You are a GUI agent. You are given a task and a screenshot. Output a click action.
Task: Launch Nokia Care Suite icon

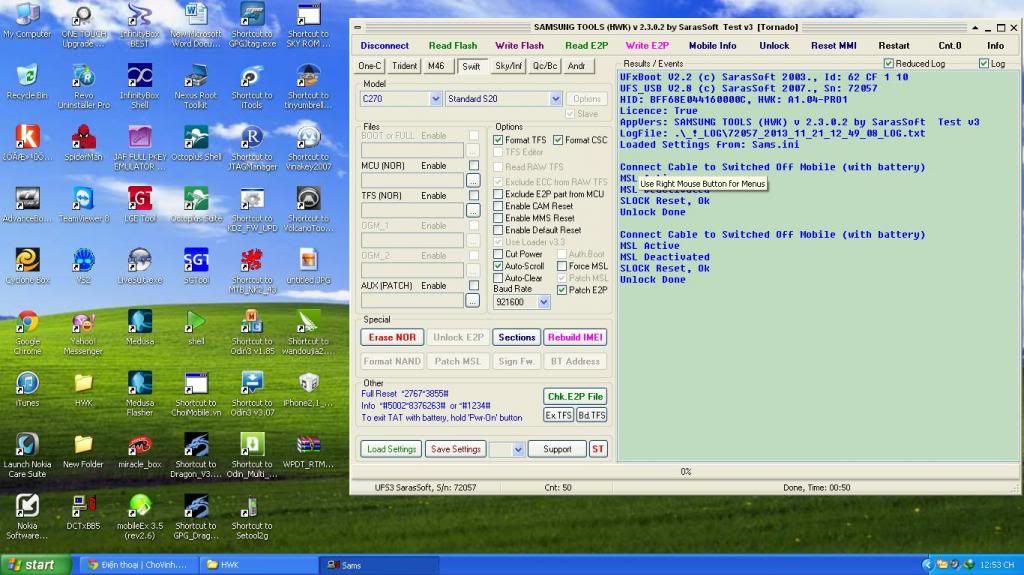pyautogui.click(x=27, y=455)
